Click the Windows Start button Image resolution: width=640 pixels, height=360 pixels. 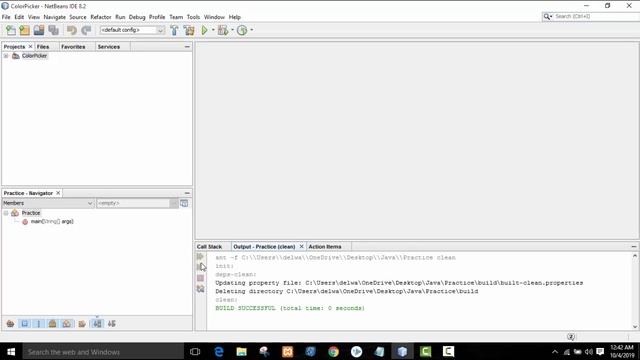(11, 351)
